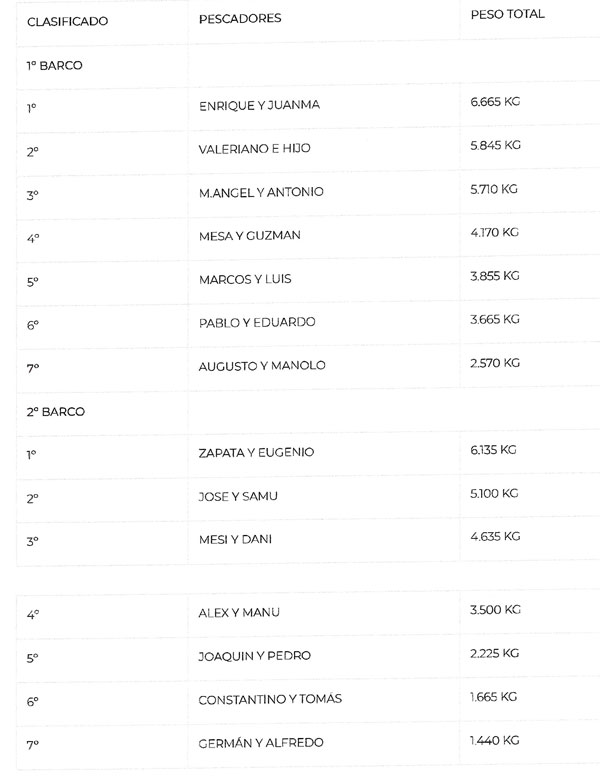Select the 2.225 KG weight cell
This screenshot has width=600, height=778.
click(x=495, y=653)
